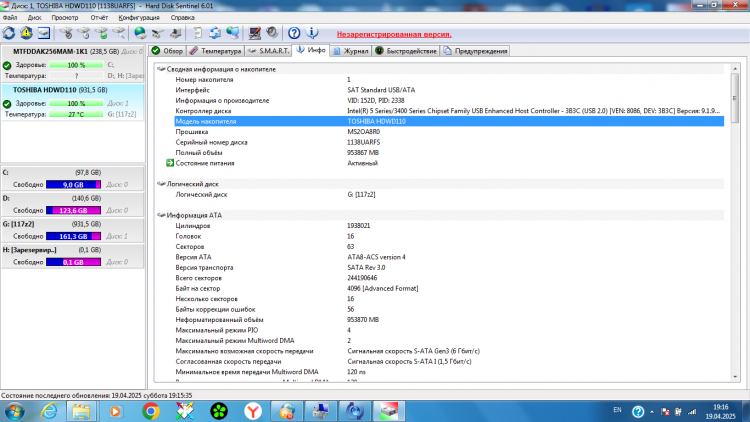Open the Конфигурация menu
The image size is (750, 422).
[139, 18]
